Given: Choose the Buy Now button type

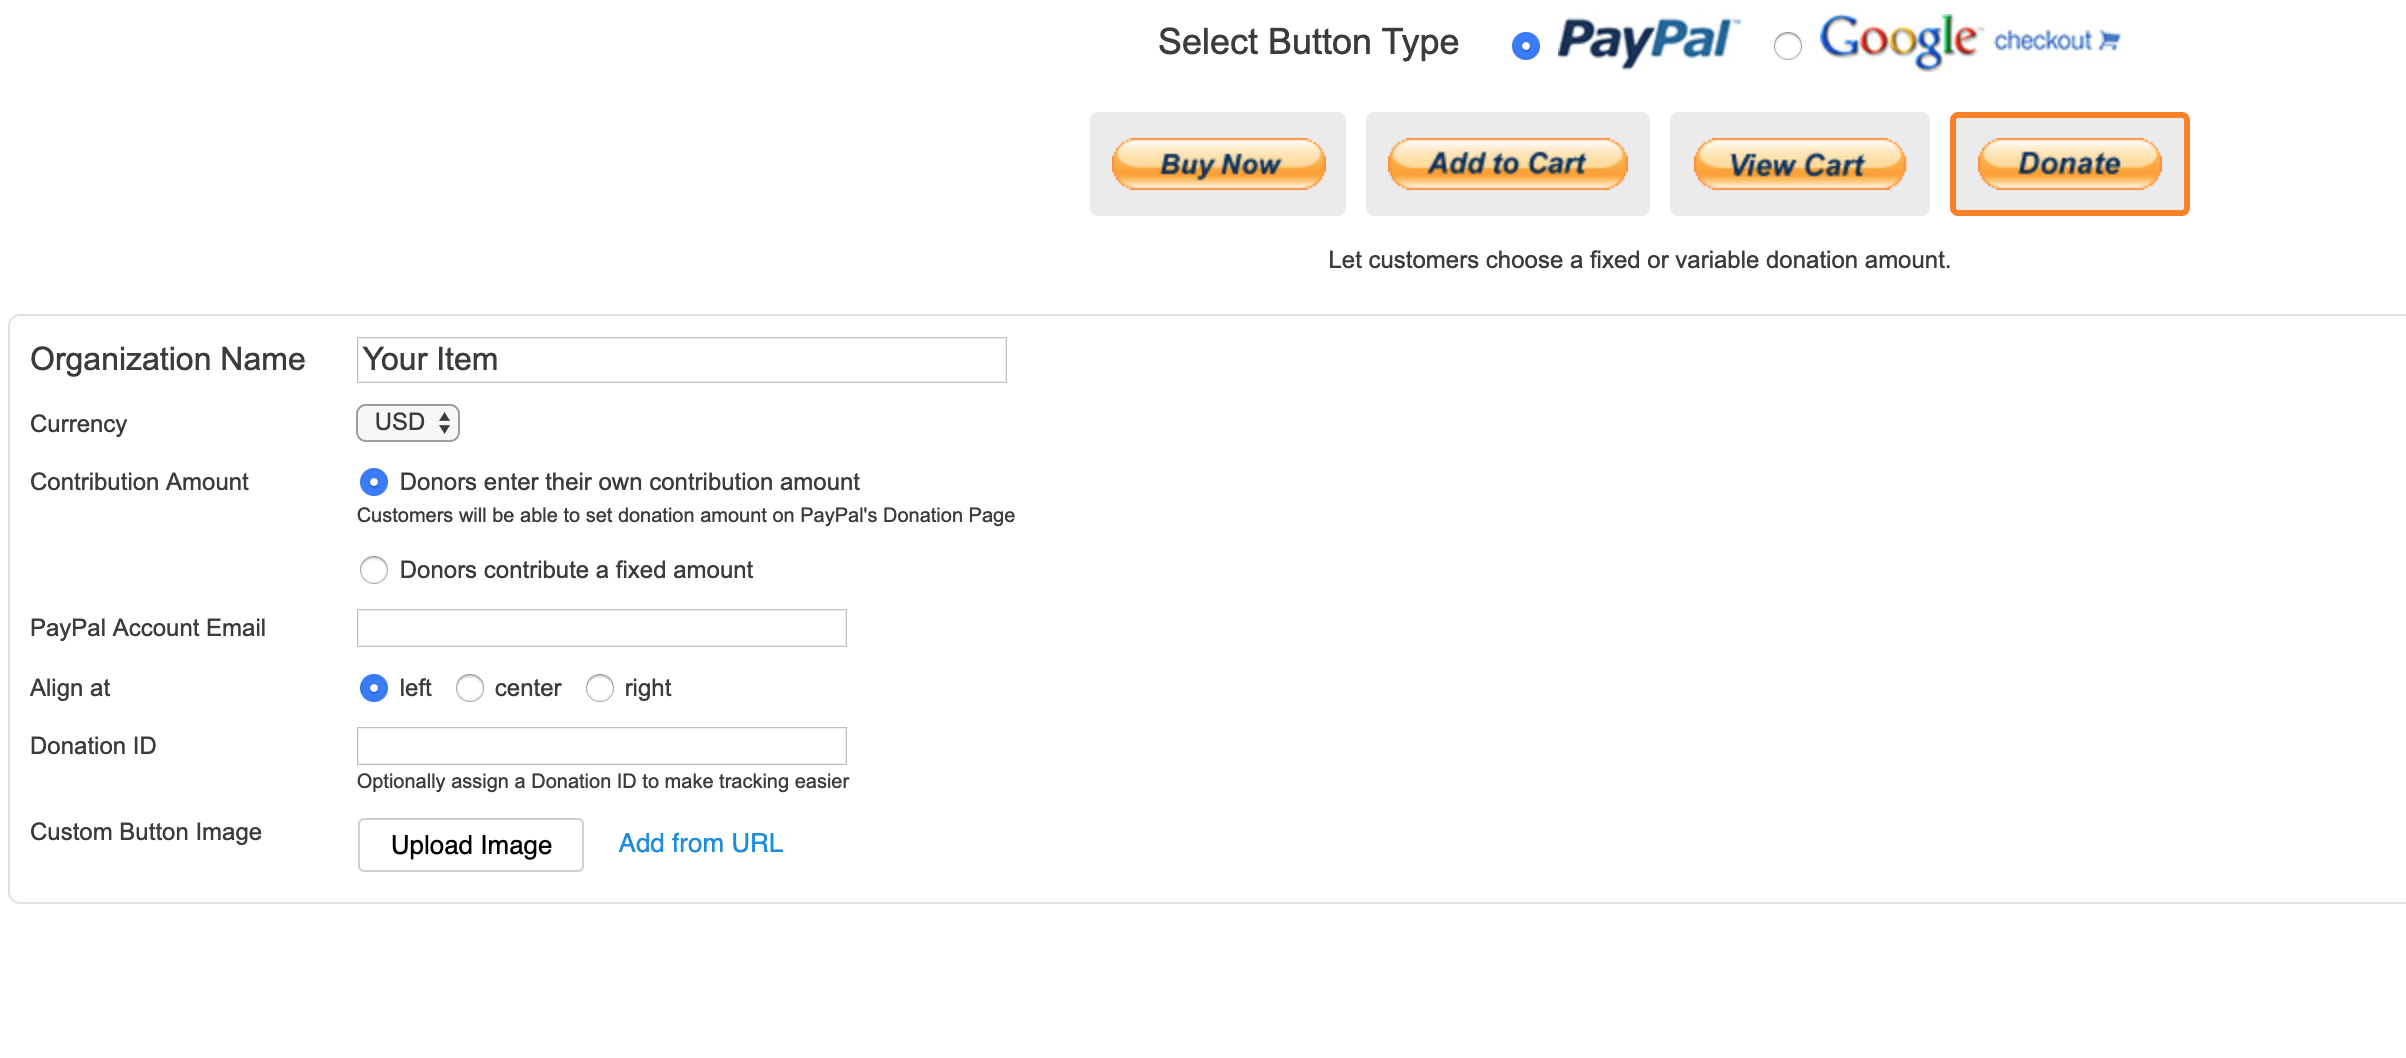Looking at the screenshot, I should (x=1218, y=164).
